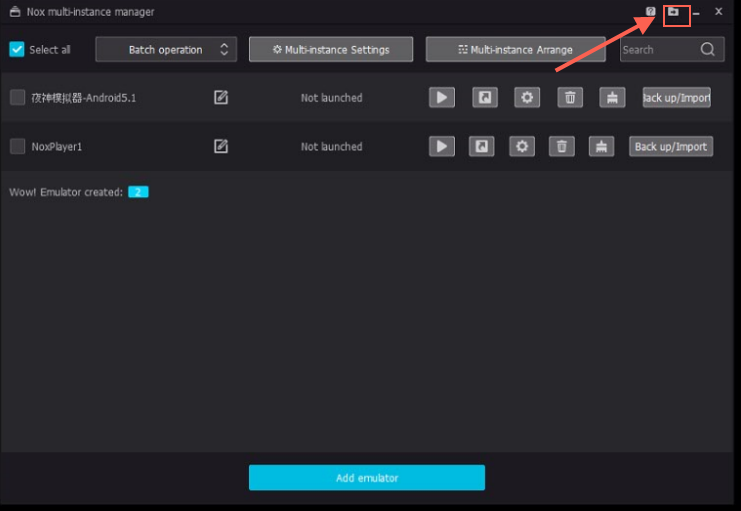Open the folder icon in title bar
The width and height of the screenshot is (741, 511).
click(x=673, y=11)
